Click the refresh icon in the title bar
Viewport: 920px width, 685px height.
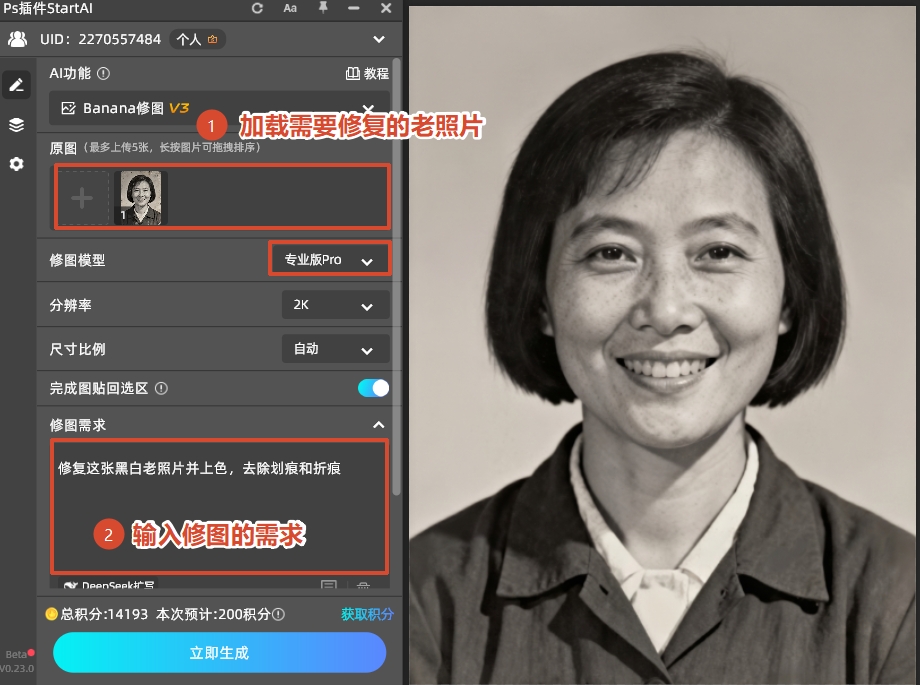258,8
